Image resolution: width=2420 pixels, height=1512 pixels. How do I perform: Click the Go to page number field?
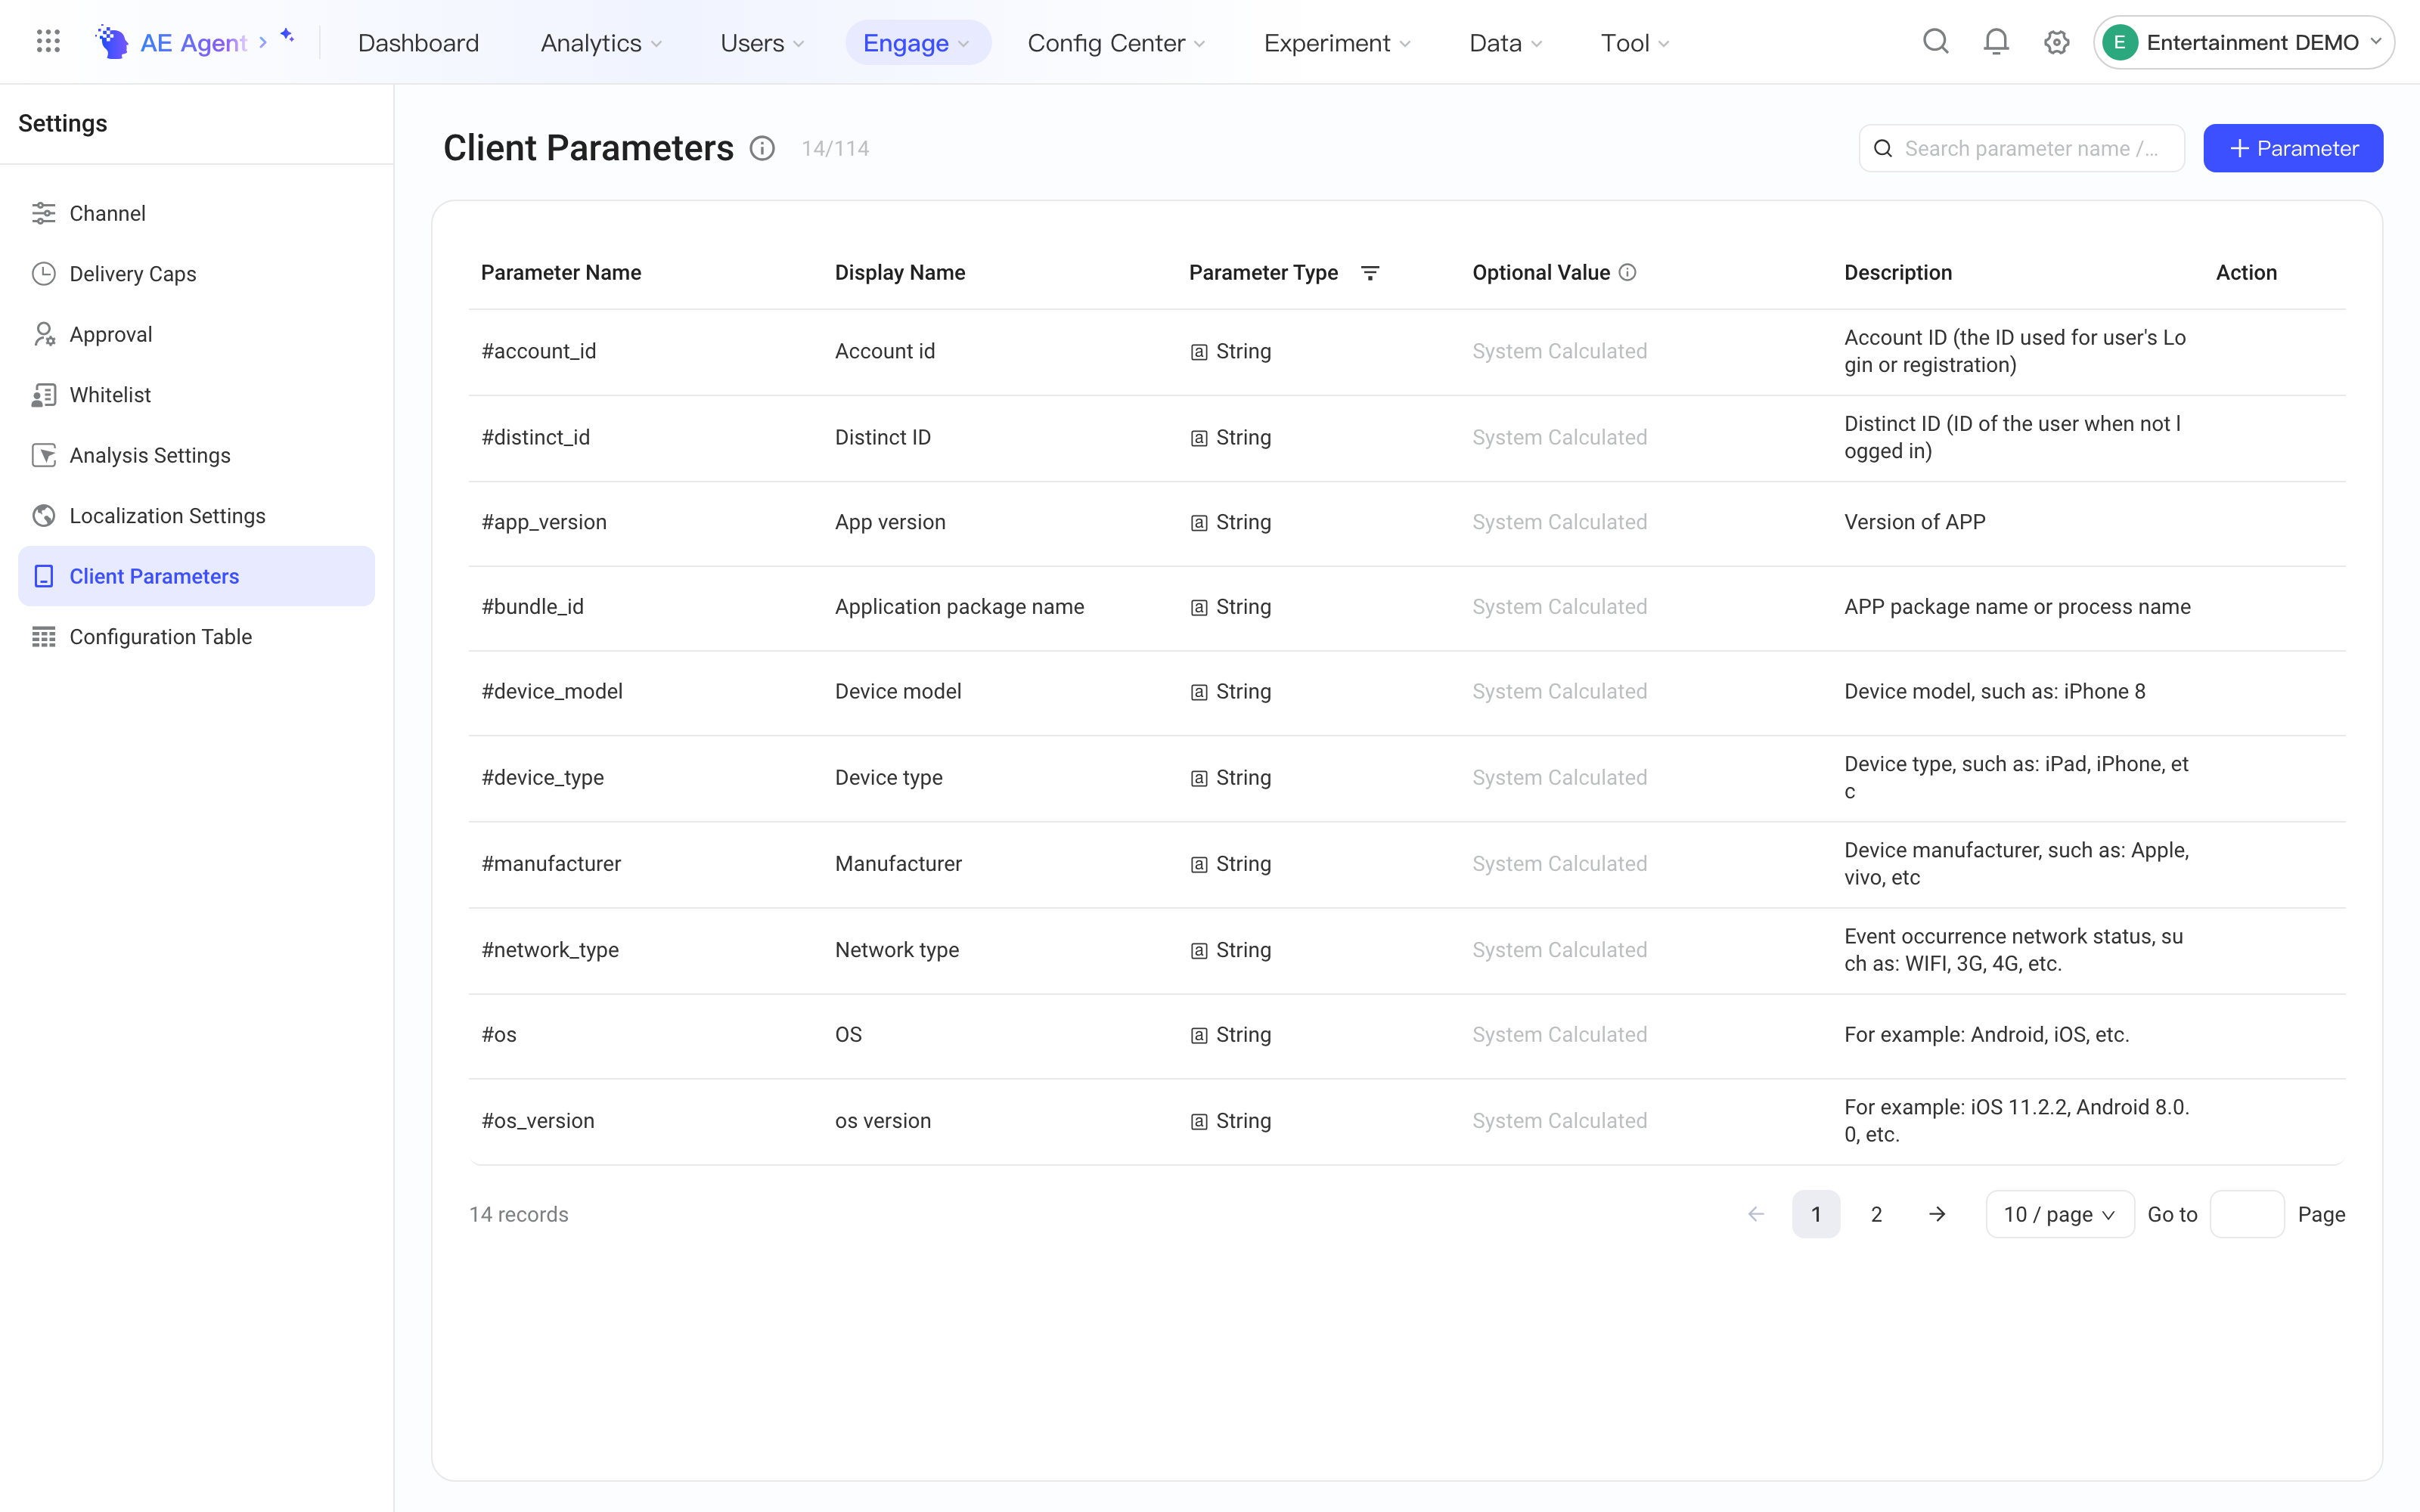[x=2247, y=1214]
